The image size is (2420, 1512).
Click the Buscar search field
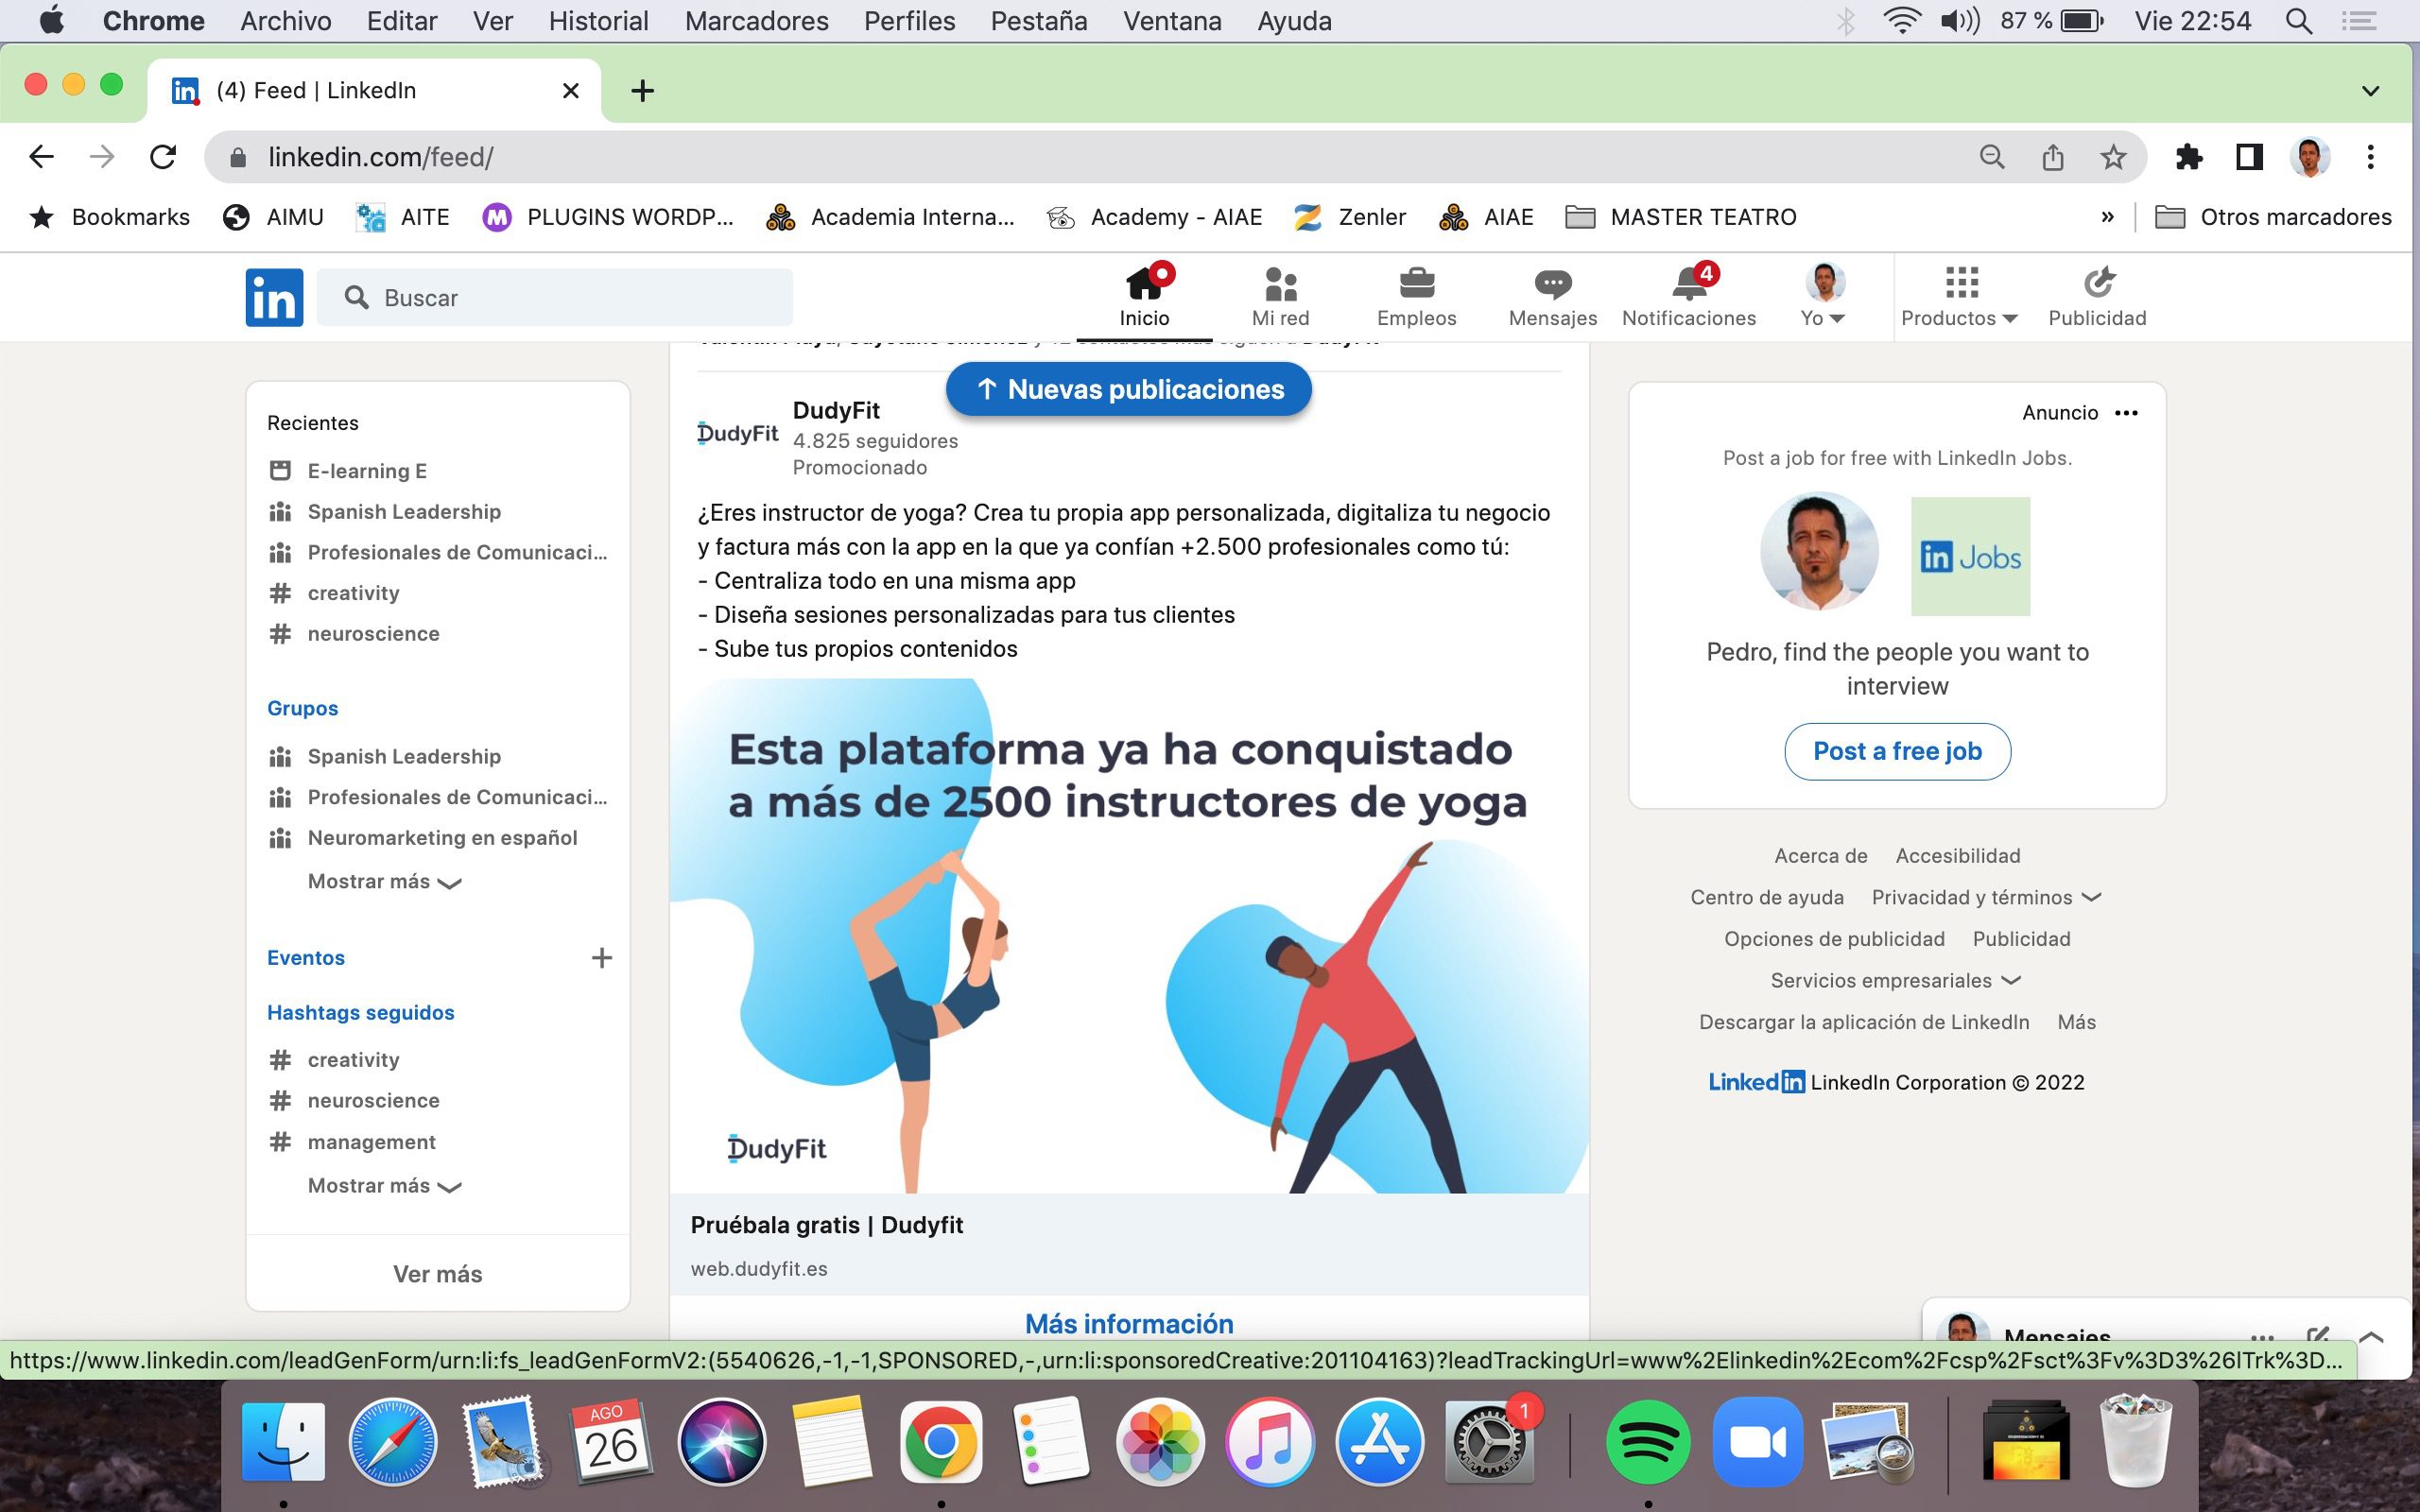[555, 297]
